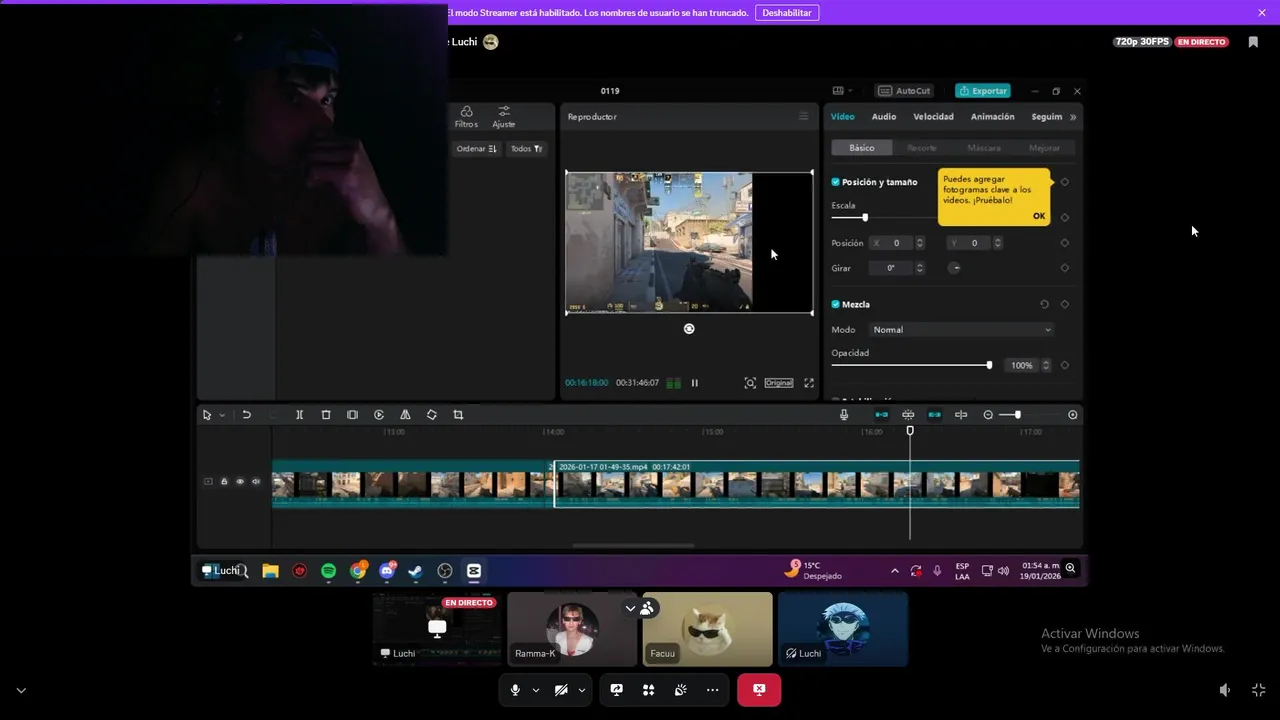
Task: Hide the video track with the eye icon
Action: click(240, 482)
